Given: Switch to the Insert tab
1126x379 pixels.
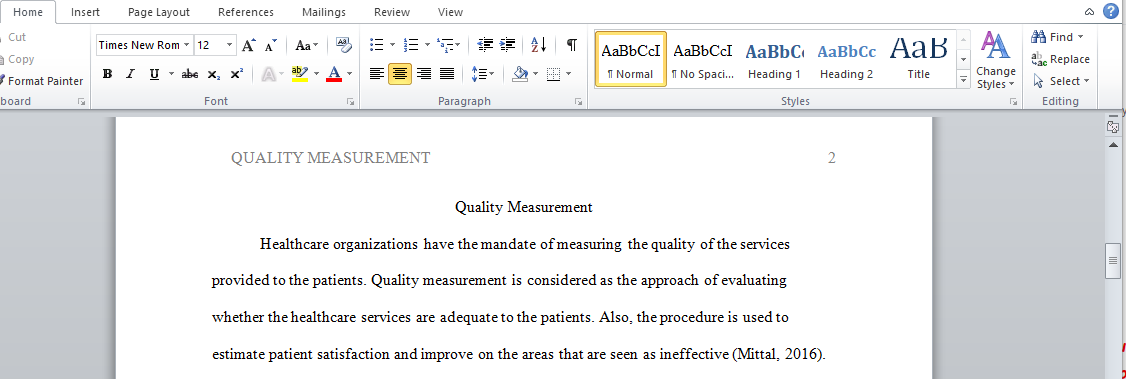Looking at the screenshot, I should pyautogui.click(x=85, y=12).
